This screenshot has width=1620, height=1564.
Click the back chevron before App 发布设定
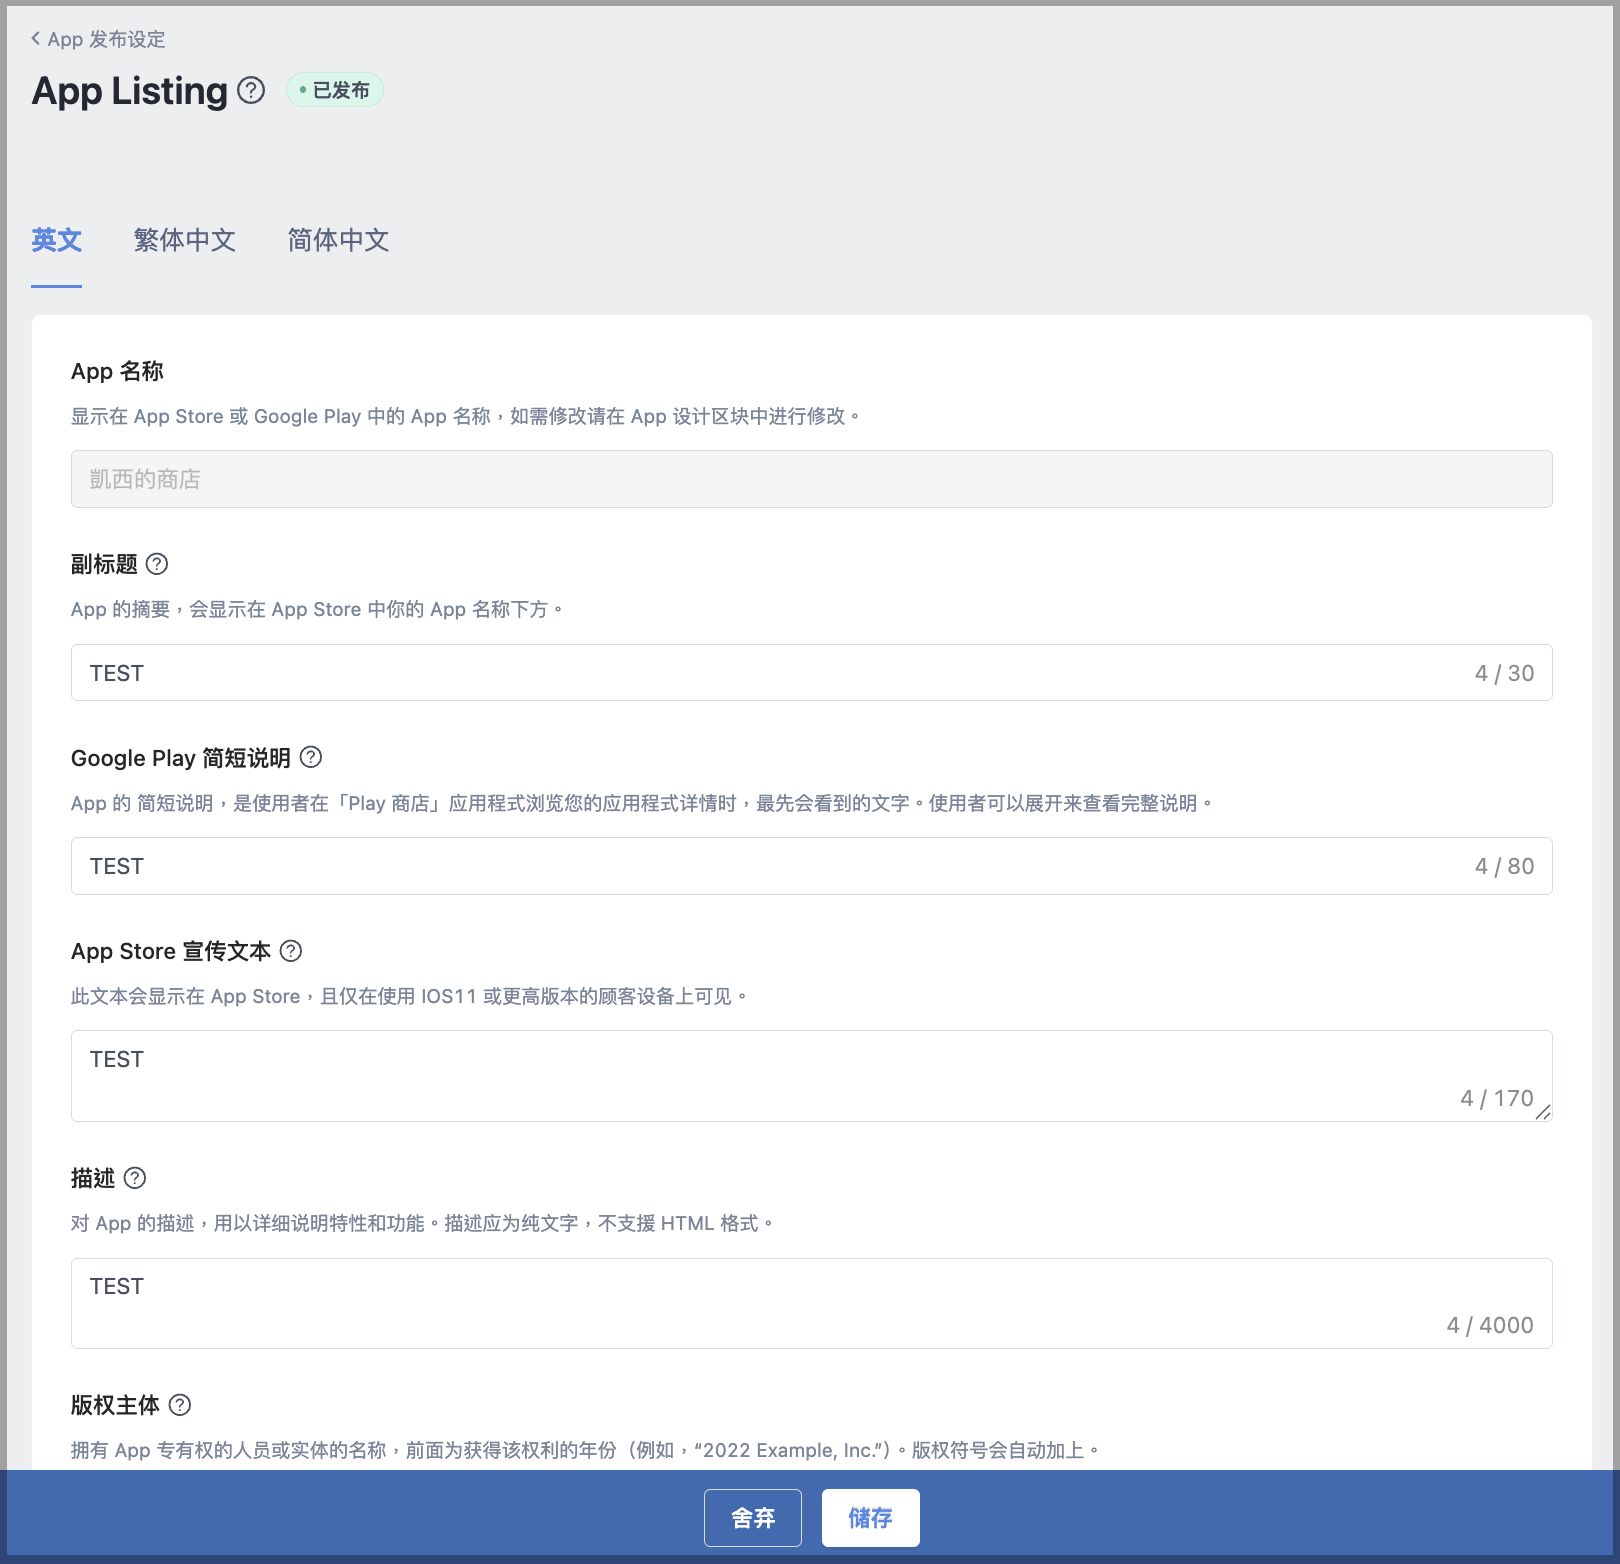click(36, 38)
